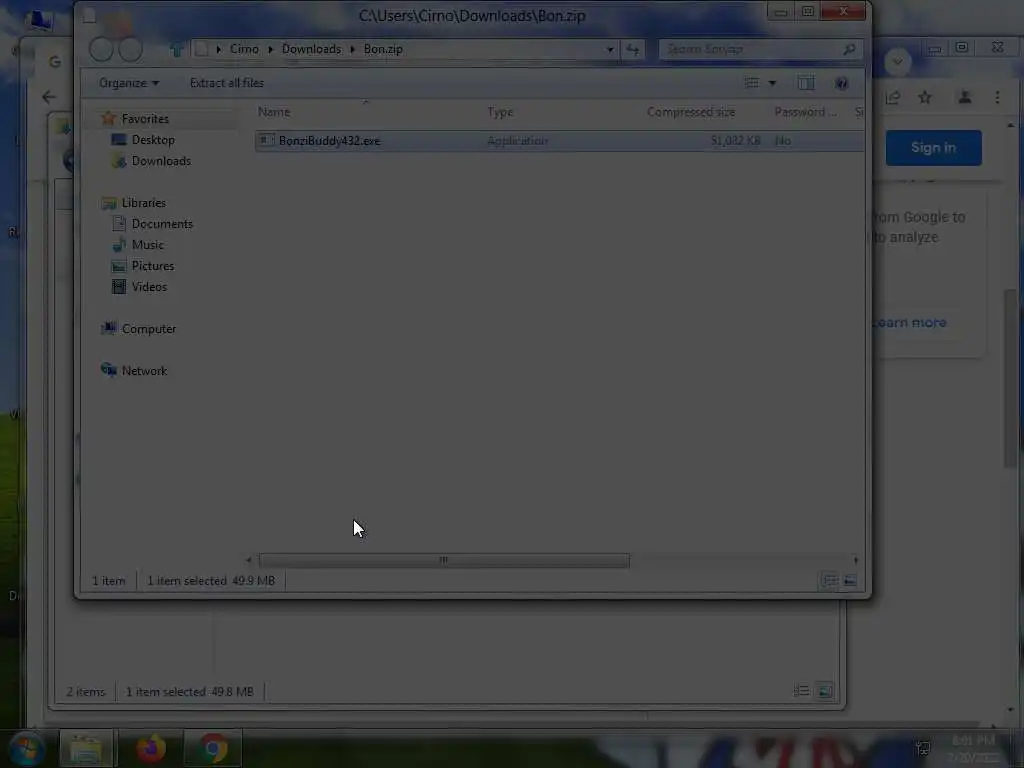
Task: Select Computer in navigation pane
Action: click(148, 328)
